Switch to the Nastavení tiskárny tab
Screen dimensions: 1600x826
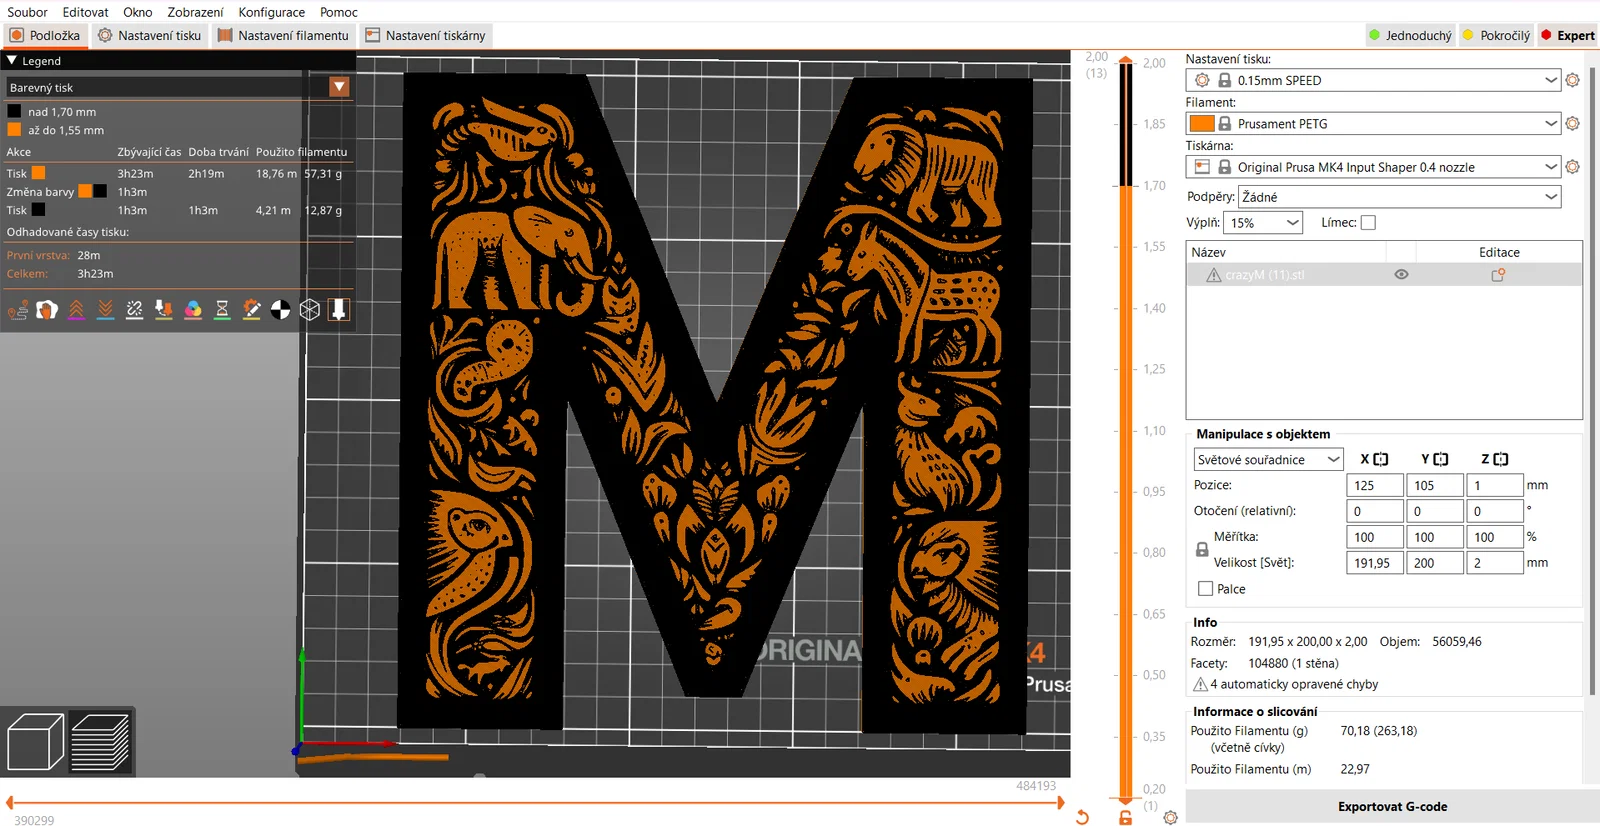[426, 35]
